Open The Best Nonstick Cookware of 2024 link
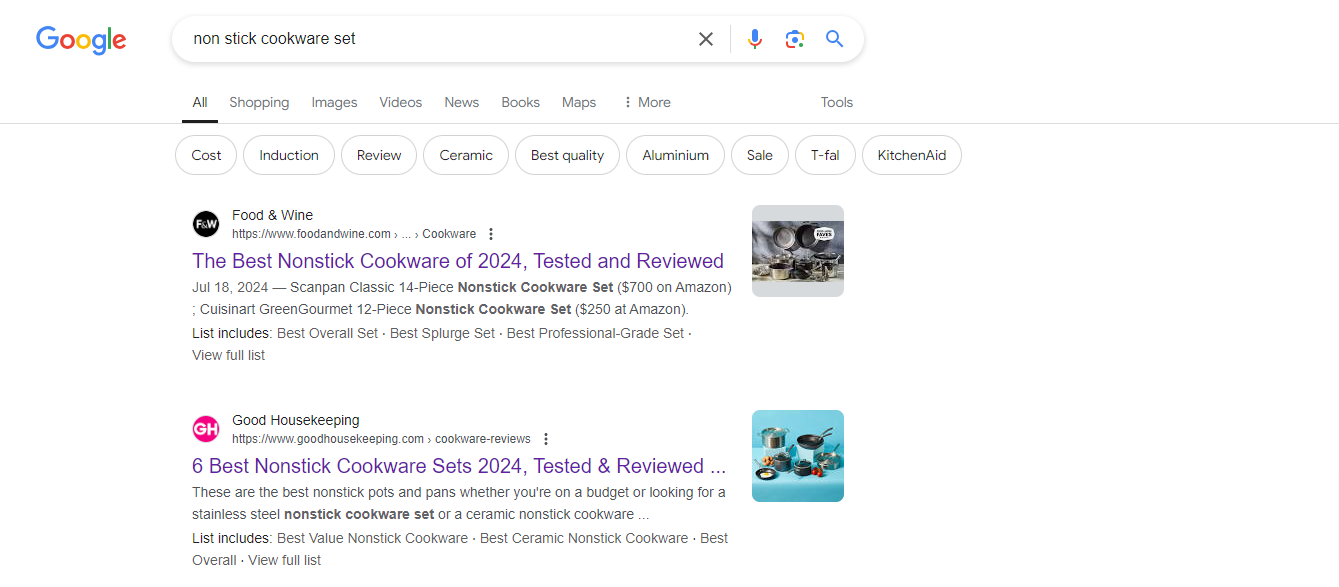Image resolution: width=1339 pixels, height=587 pixels. click(x=458, y=261)
